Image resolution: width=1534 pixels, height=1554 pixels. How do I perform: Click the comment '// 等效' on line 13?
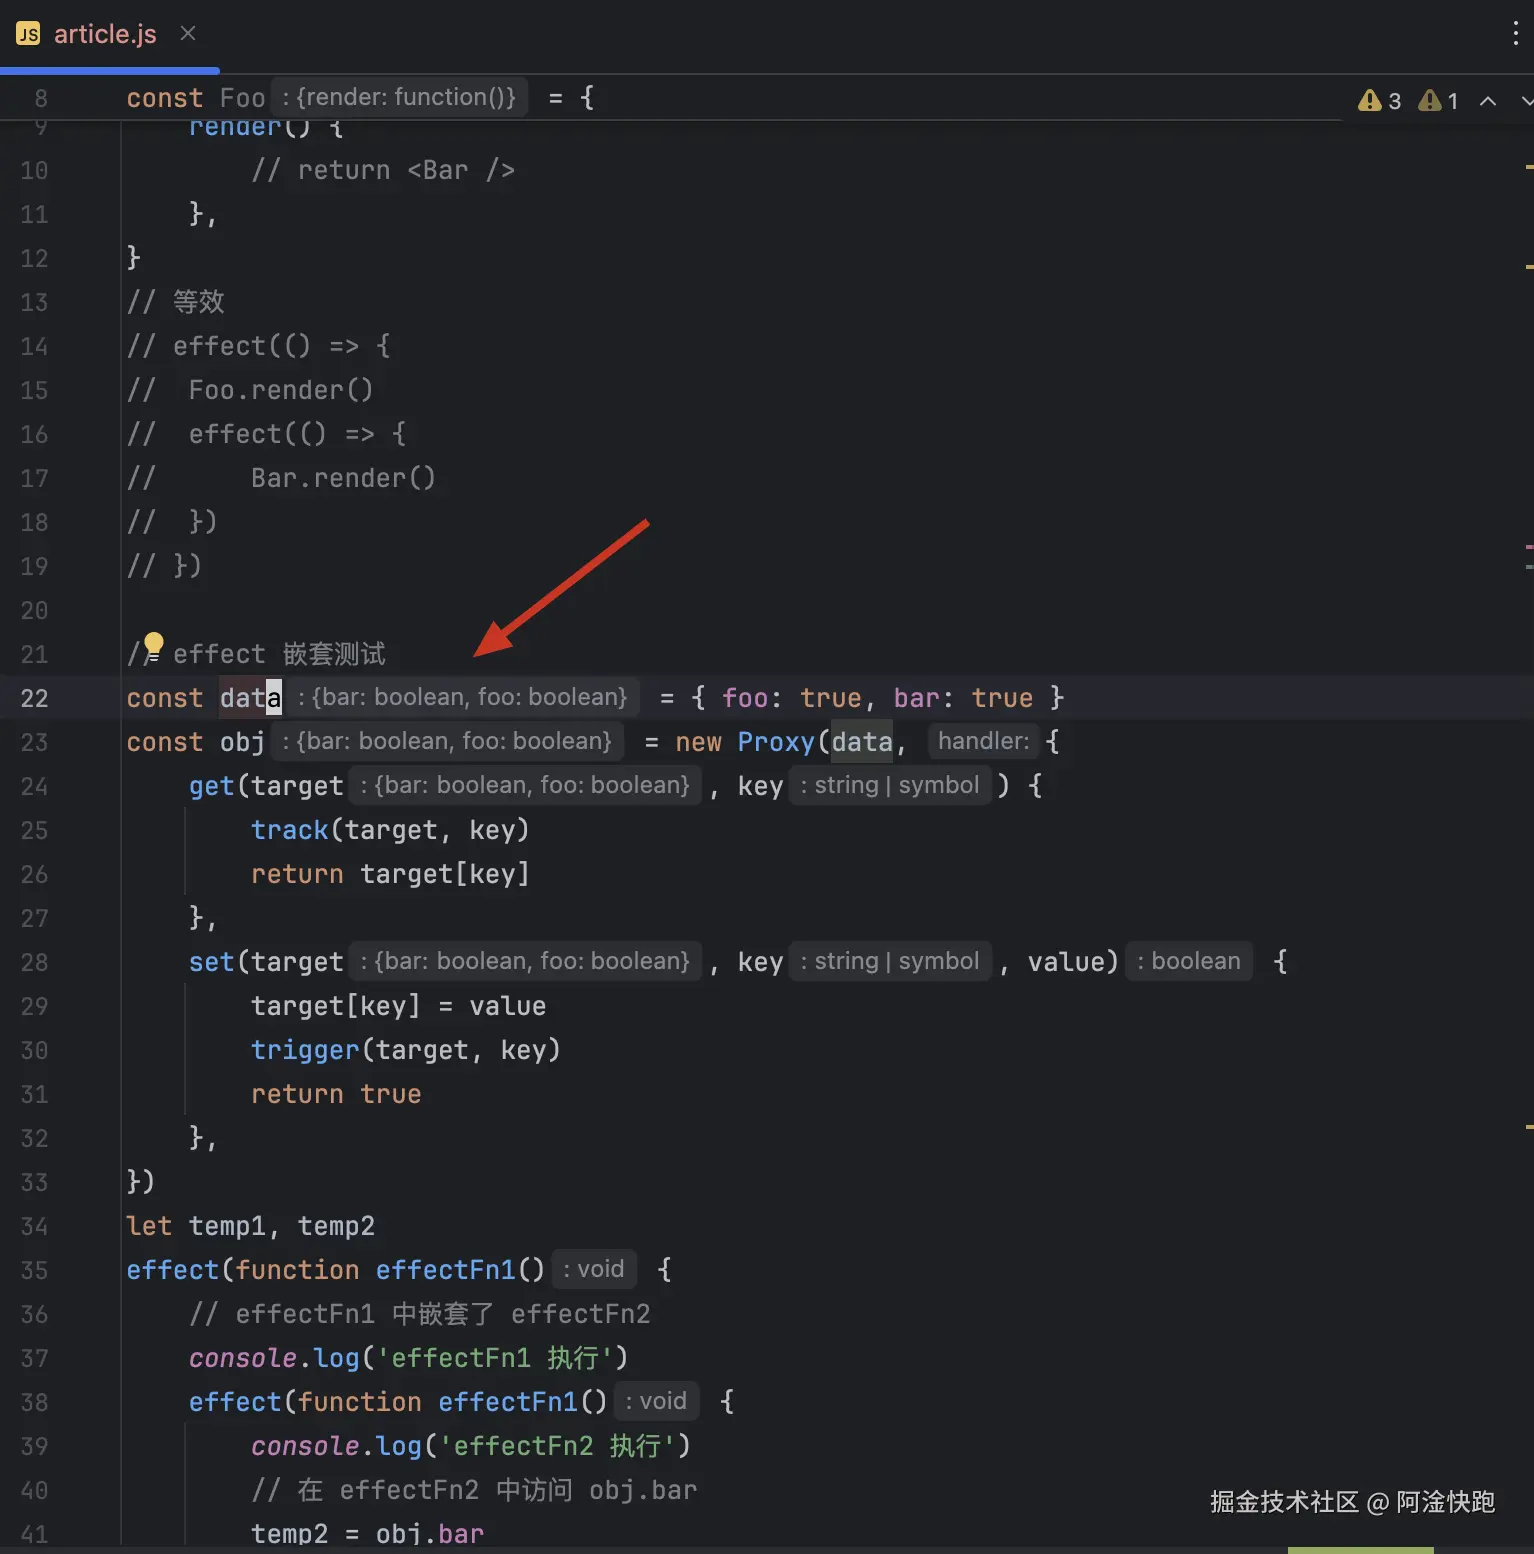pyautogui.click(x=175, y=302)
